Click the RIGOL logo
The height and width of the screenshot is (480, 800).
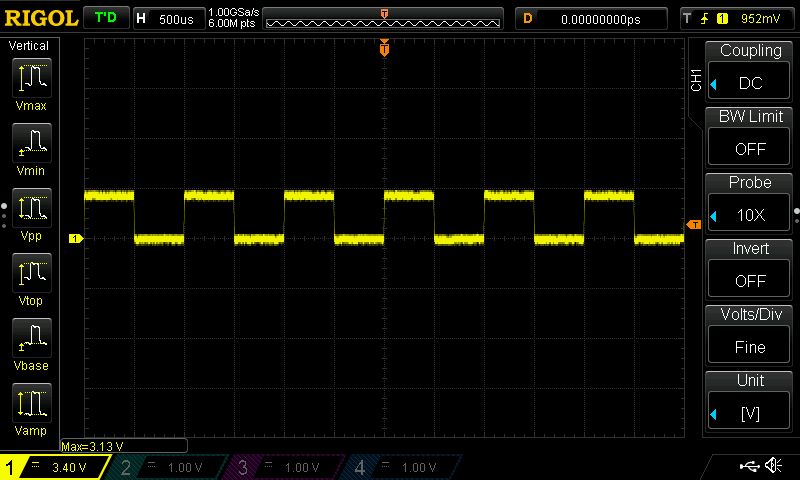(x=41, y=19)
